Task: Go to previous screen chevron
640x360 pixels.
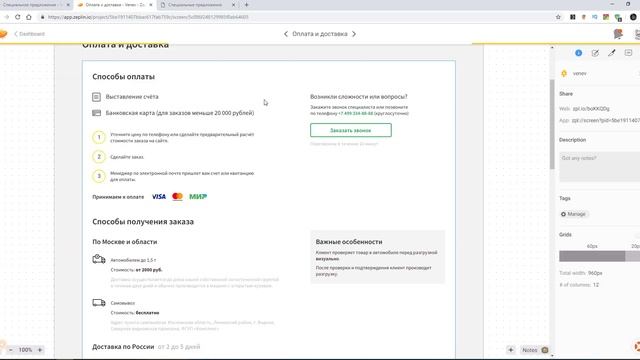Action: click(x=286, y=34)
